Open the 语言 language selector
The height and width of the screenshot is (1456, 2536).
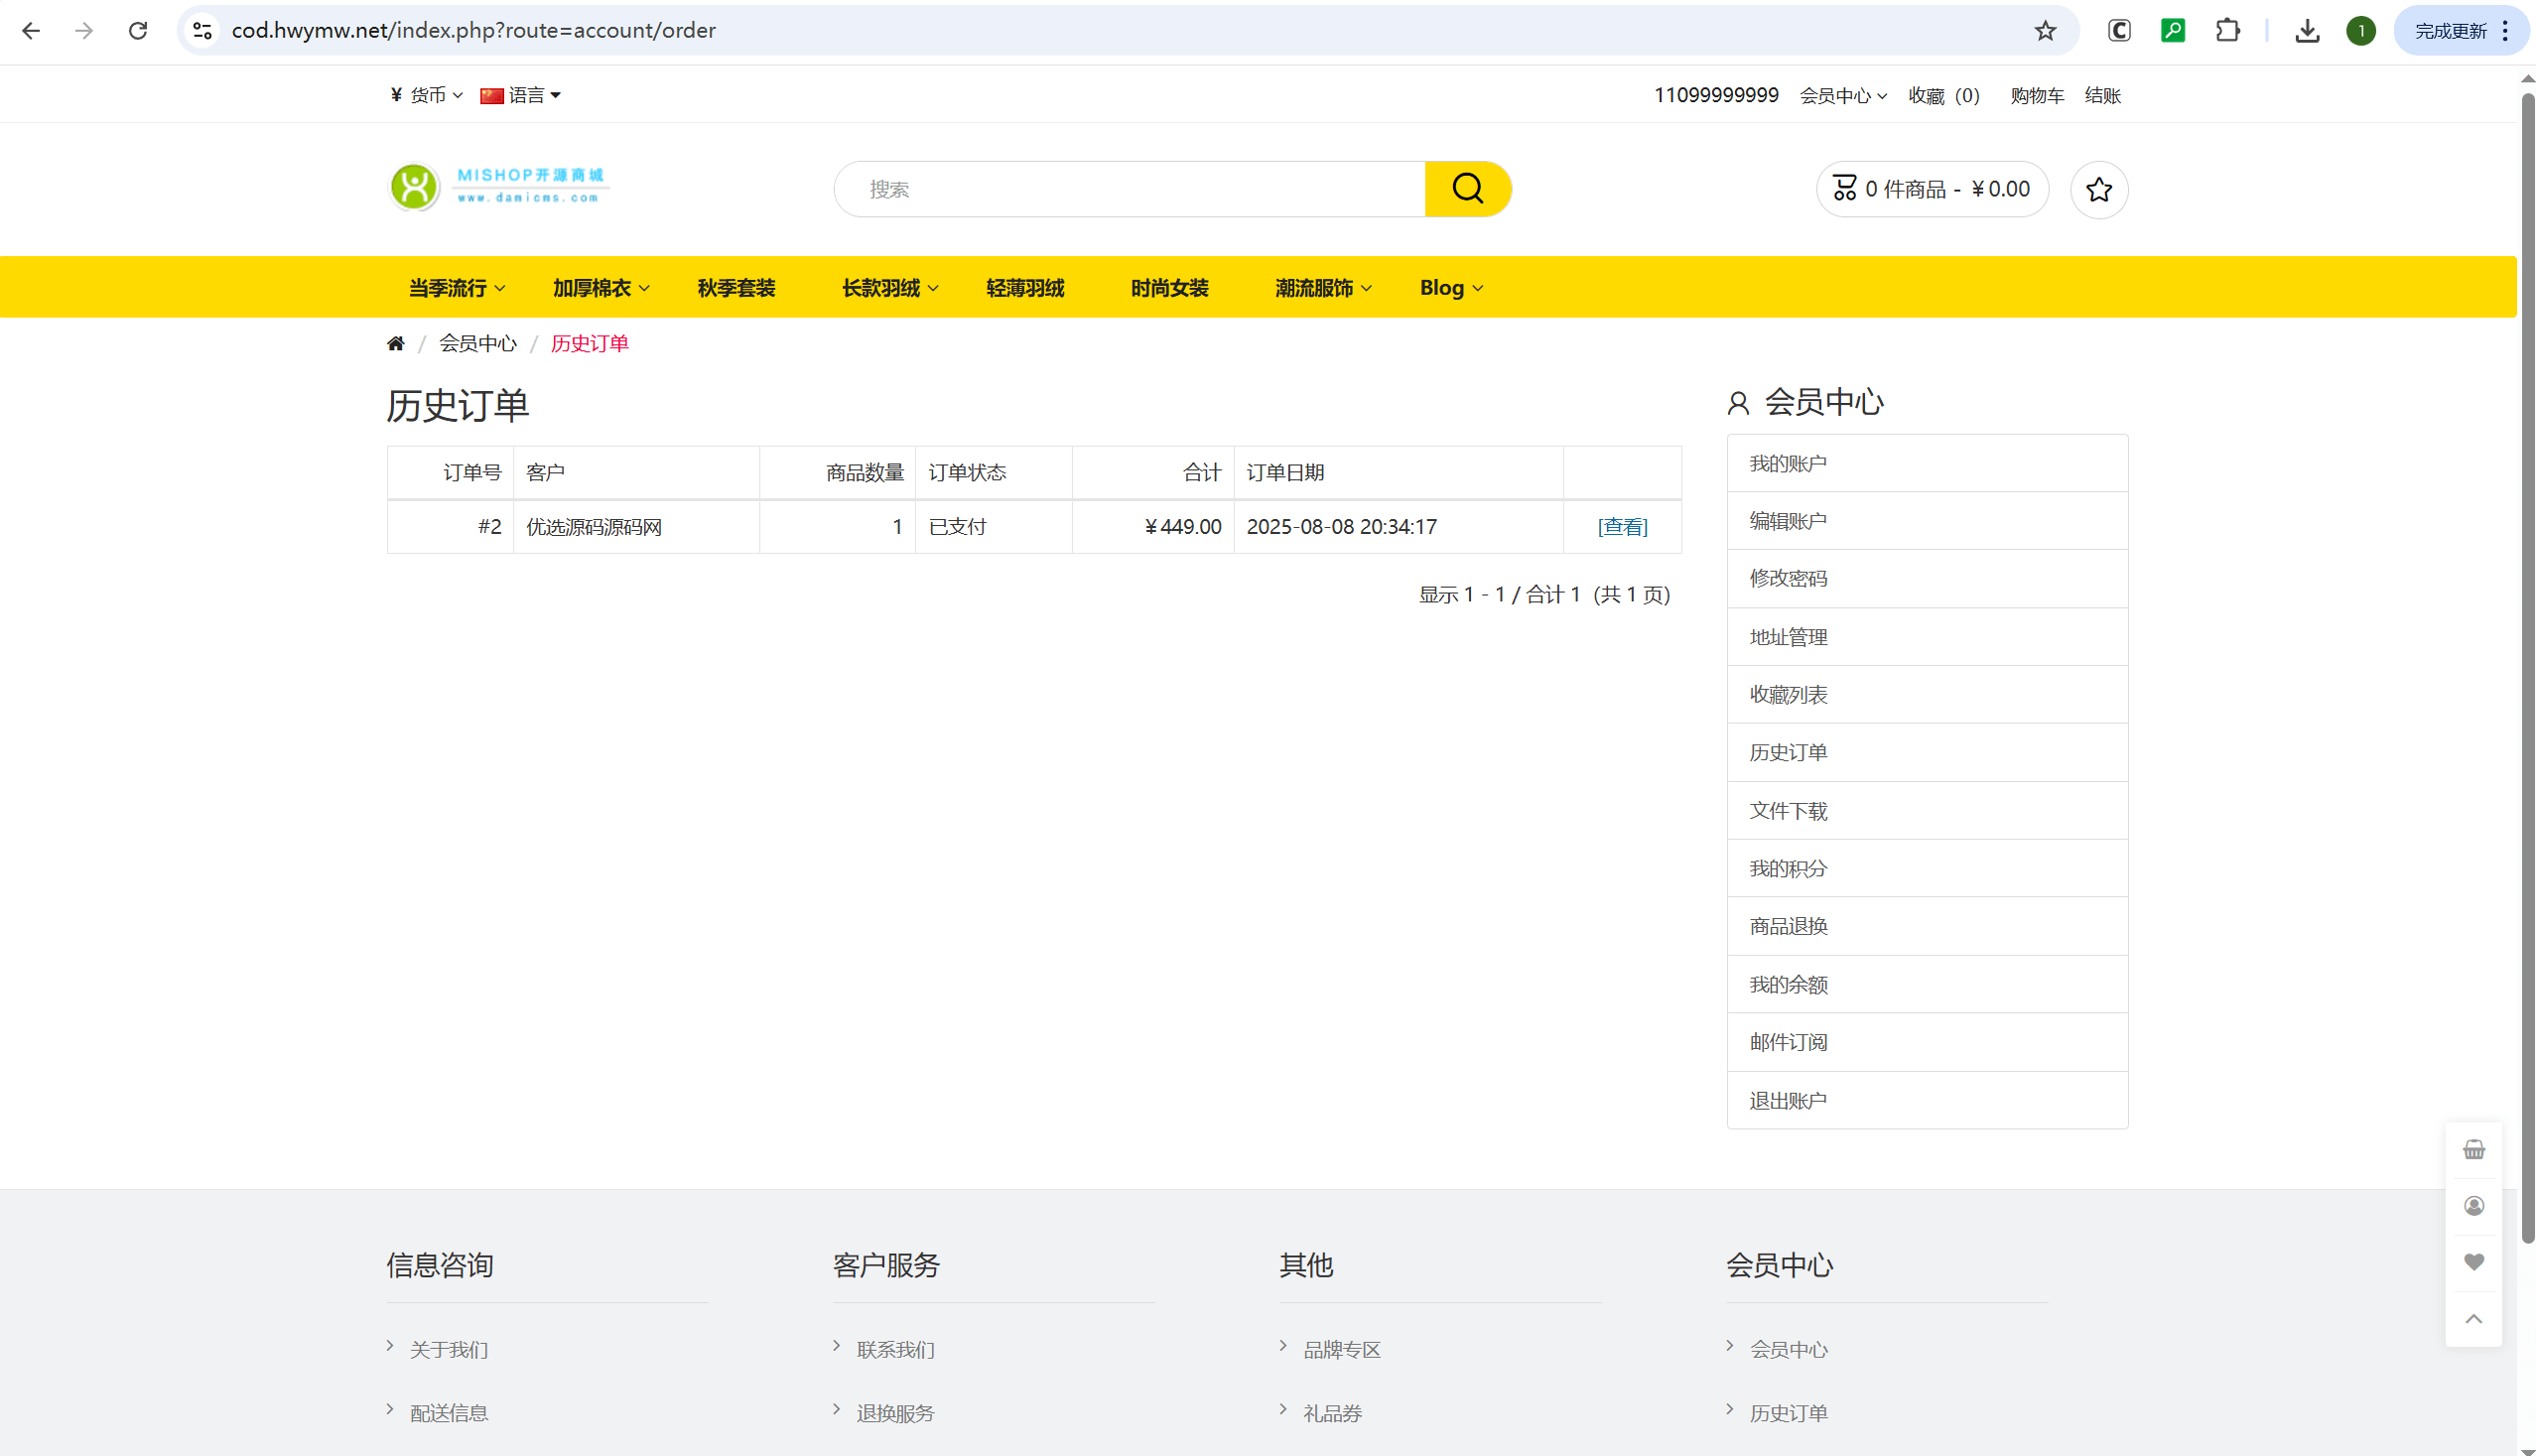(520, 94)
